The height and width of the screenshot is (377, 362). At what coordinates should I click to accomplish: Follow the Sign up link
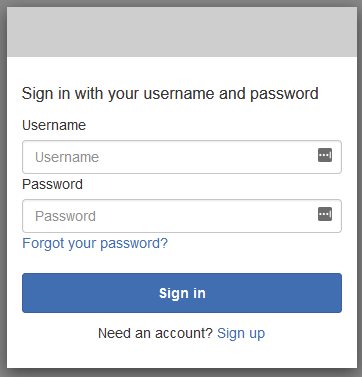point(241,333)
